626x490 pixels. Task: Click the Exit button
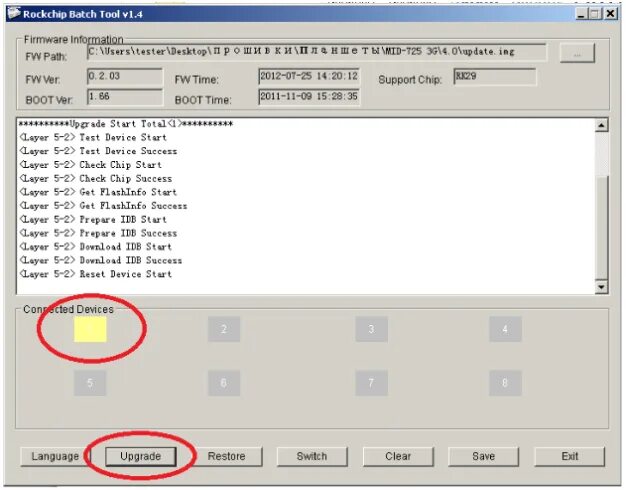(x=570, y=456)
